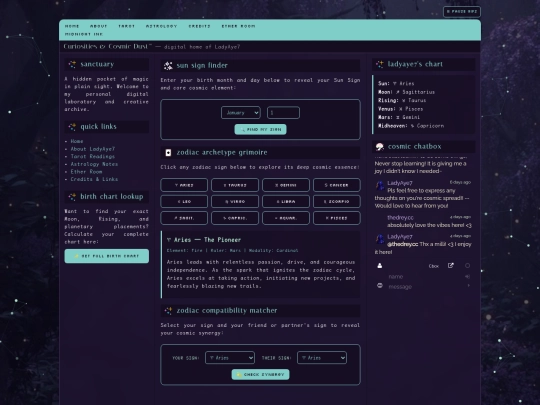
Task: Click the chatbox send arrow icon
Action: pyautogui.click(x=468, y=285)
